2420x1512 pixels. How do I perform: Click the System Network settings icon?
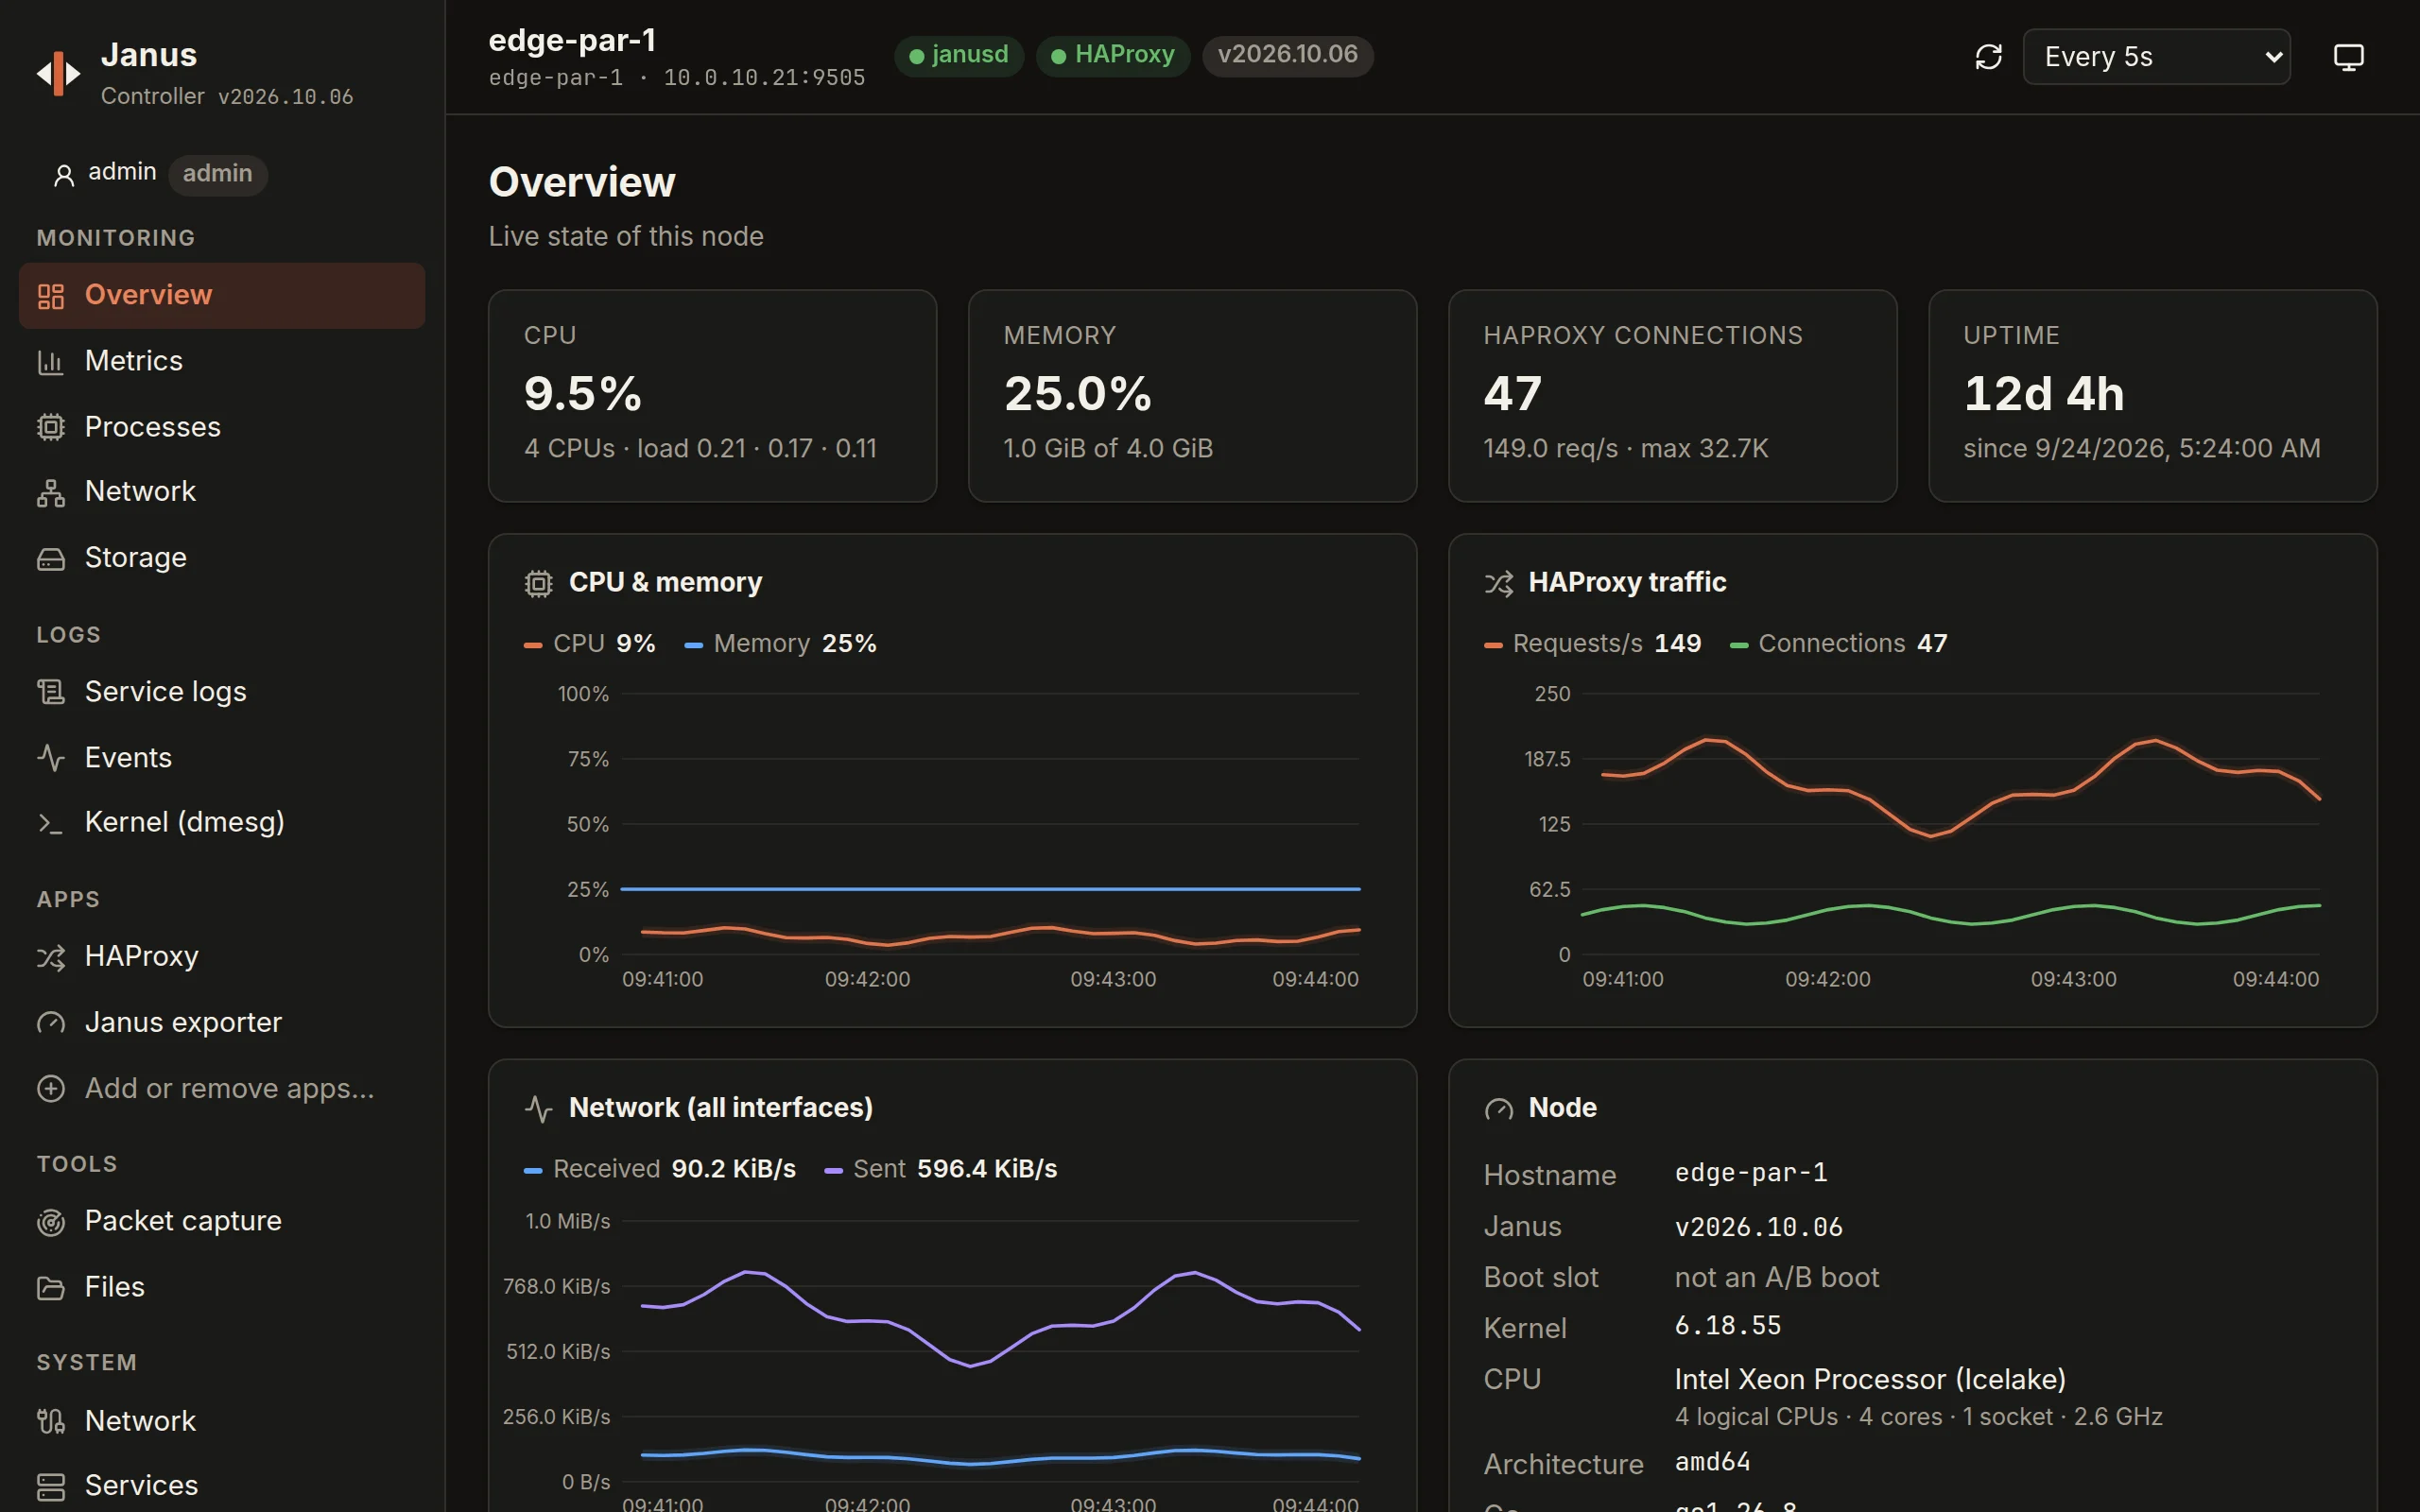point(51,1421)
